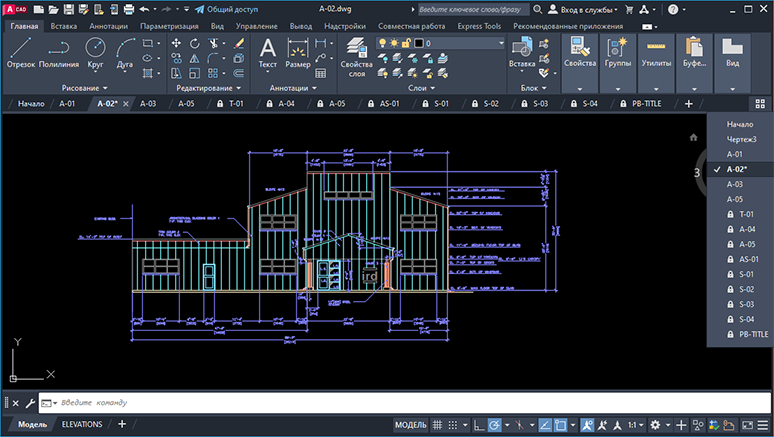Toggle ortho mode in status bar
The height and width of the screenshot is (437, 774).
(x=479, y=425)
